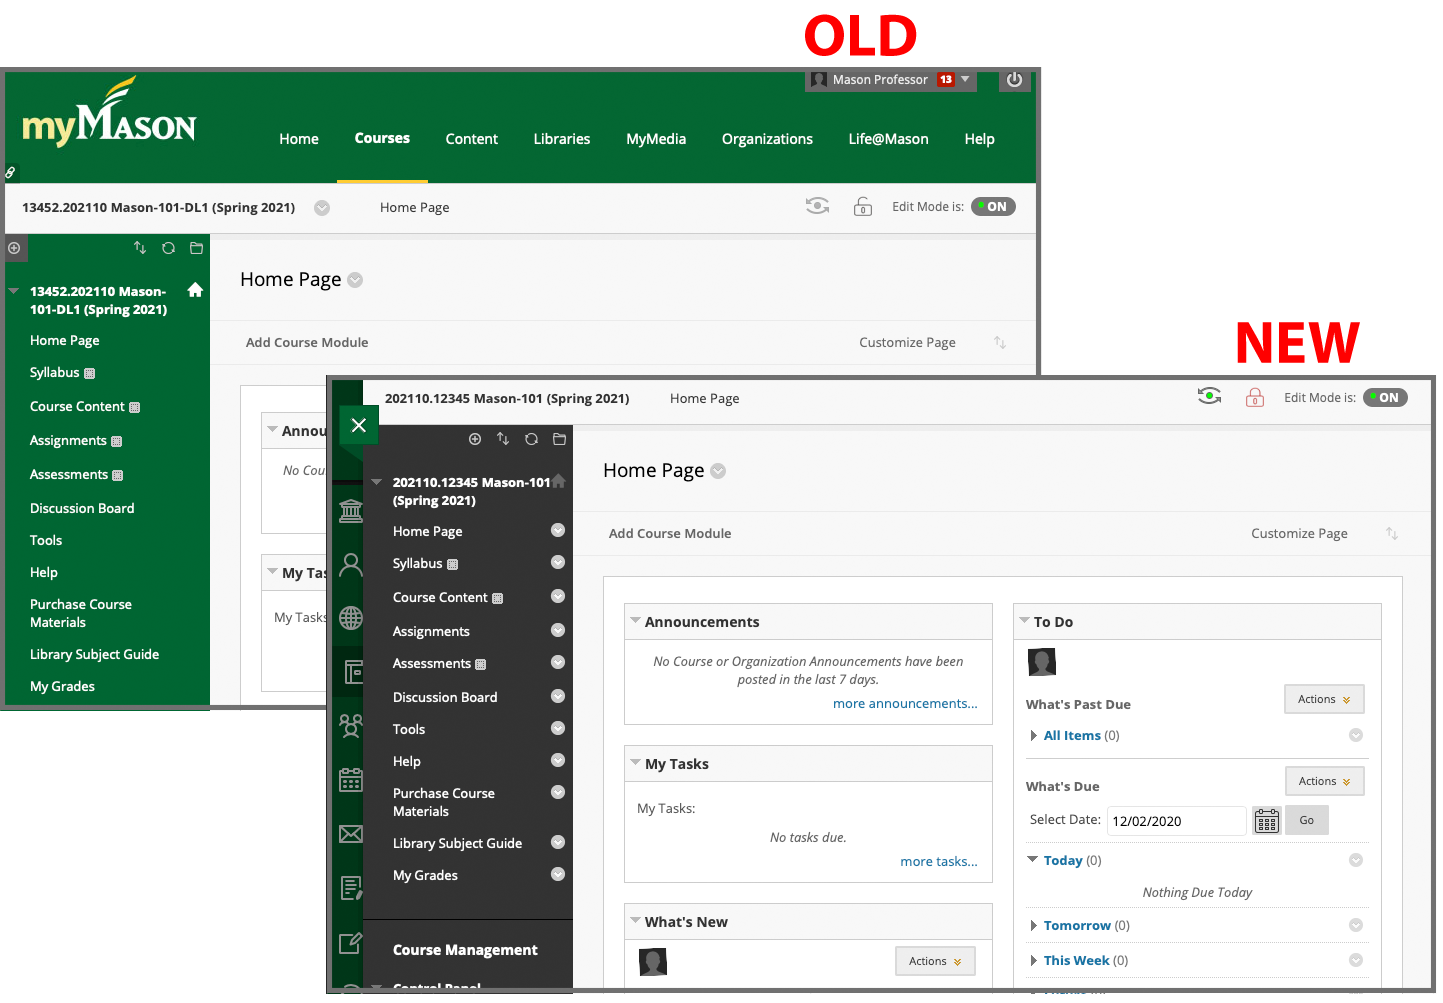Open MyMedia tab in old myMason nav
Screen dimensions: 1443x1003
pos(656,139)
